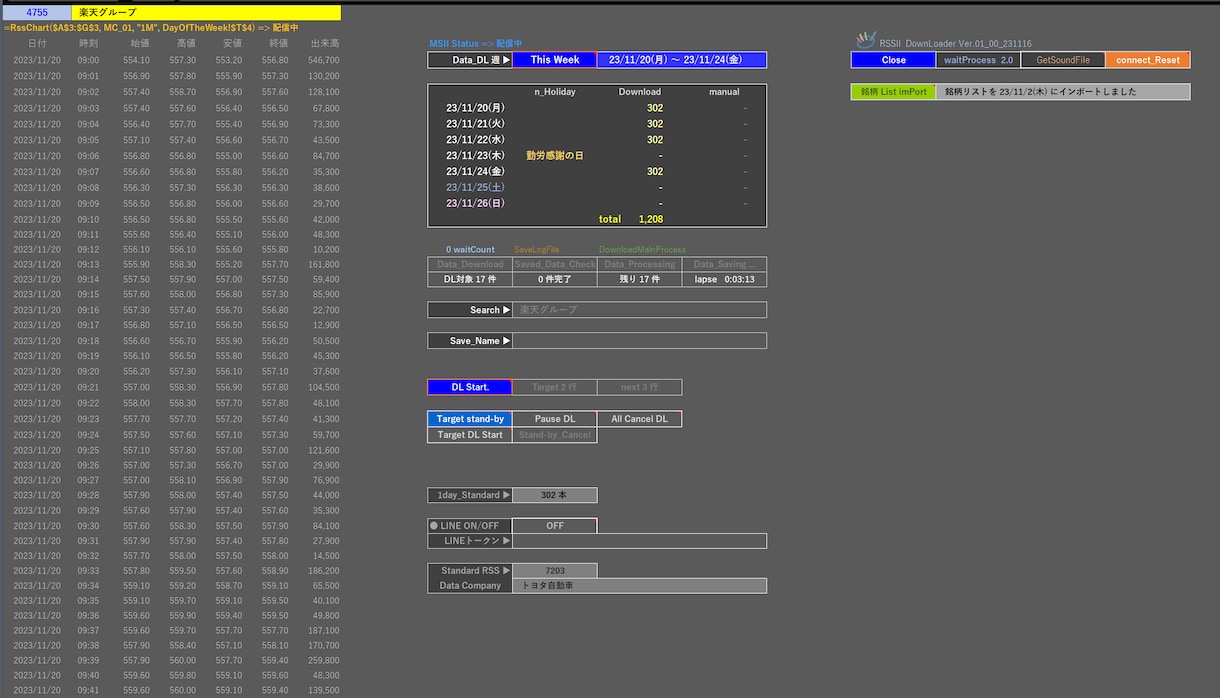The image size is (1220, 698).
Task: Click the GetSoundFile button
Action: (1063, 60)
